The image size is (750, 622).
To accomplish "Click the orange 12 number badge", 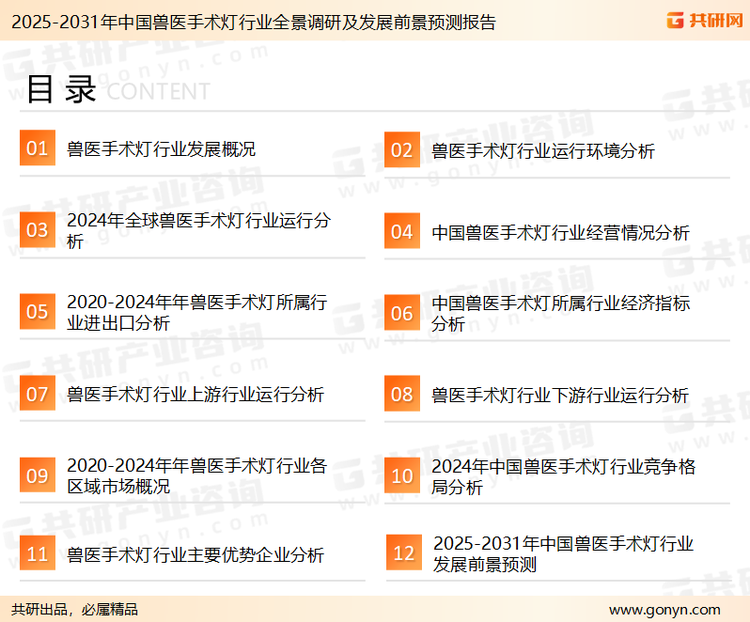I will tap(404, 553).
